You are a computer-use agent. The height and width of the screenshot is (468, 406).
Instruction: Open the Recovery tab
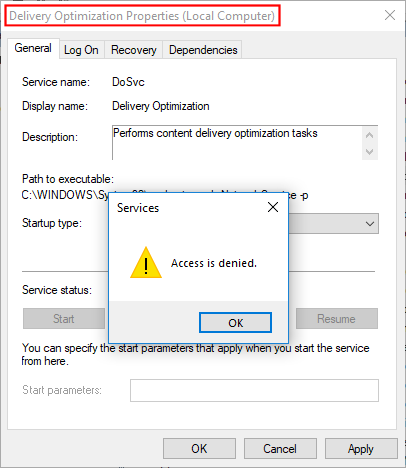[x=134, y=50]
